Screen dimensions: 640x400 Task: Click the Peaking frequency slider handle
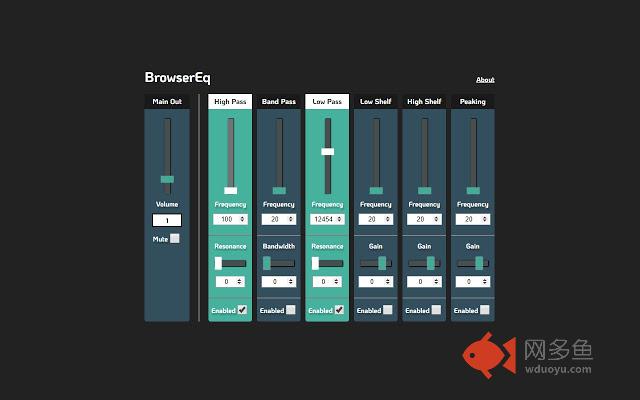(473, 190)
